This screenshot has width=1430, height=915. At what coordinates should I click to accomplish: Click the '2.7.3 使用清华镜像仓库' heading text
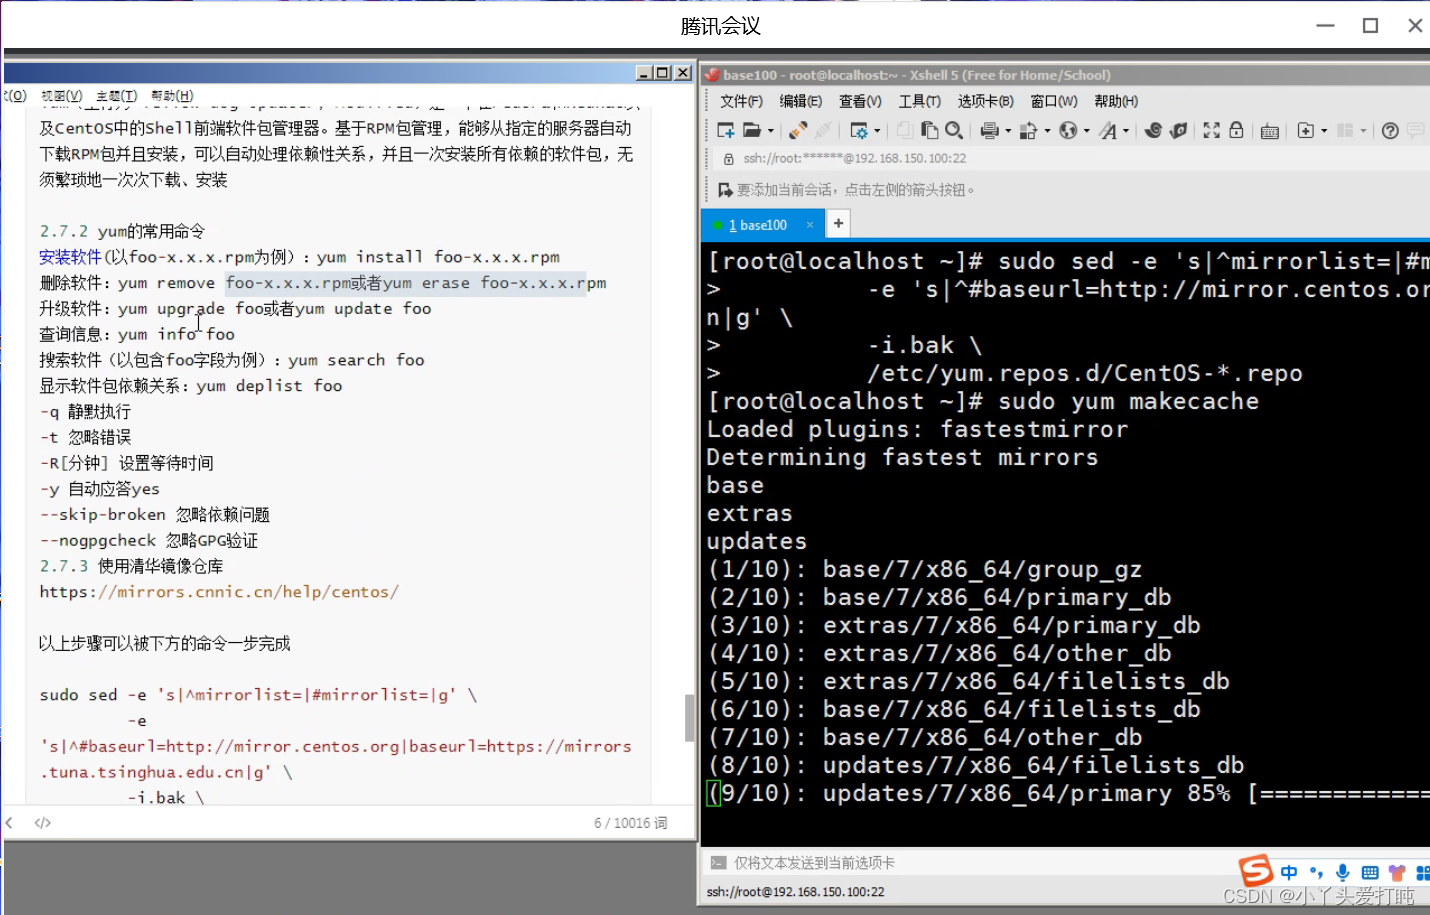(x=131, y=566)
